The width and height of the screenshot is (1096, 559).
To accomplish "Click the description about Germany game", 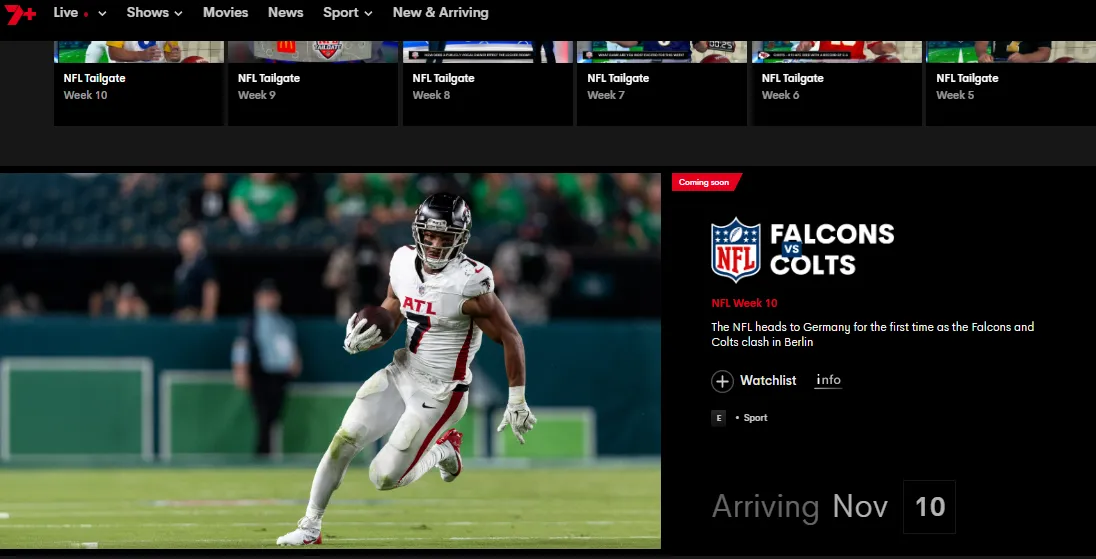I will [x=872, y=335].
